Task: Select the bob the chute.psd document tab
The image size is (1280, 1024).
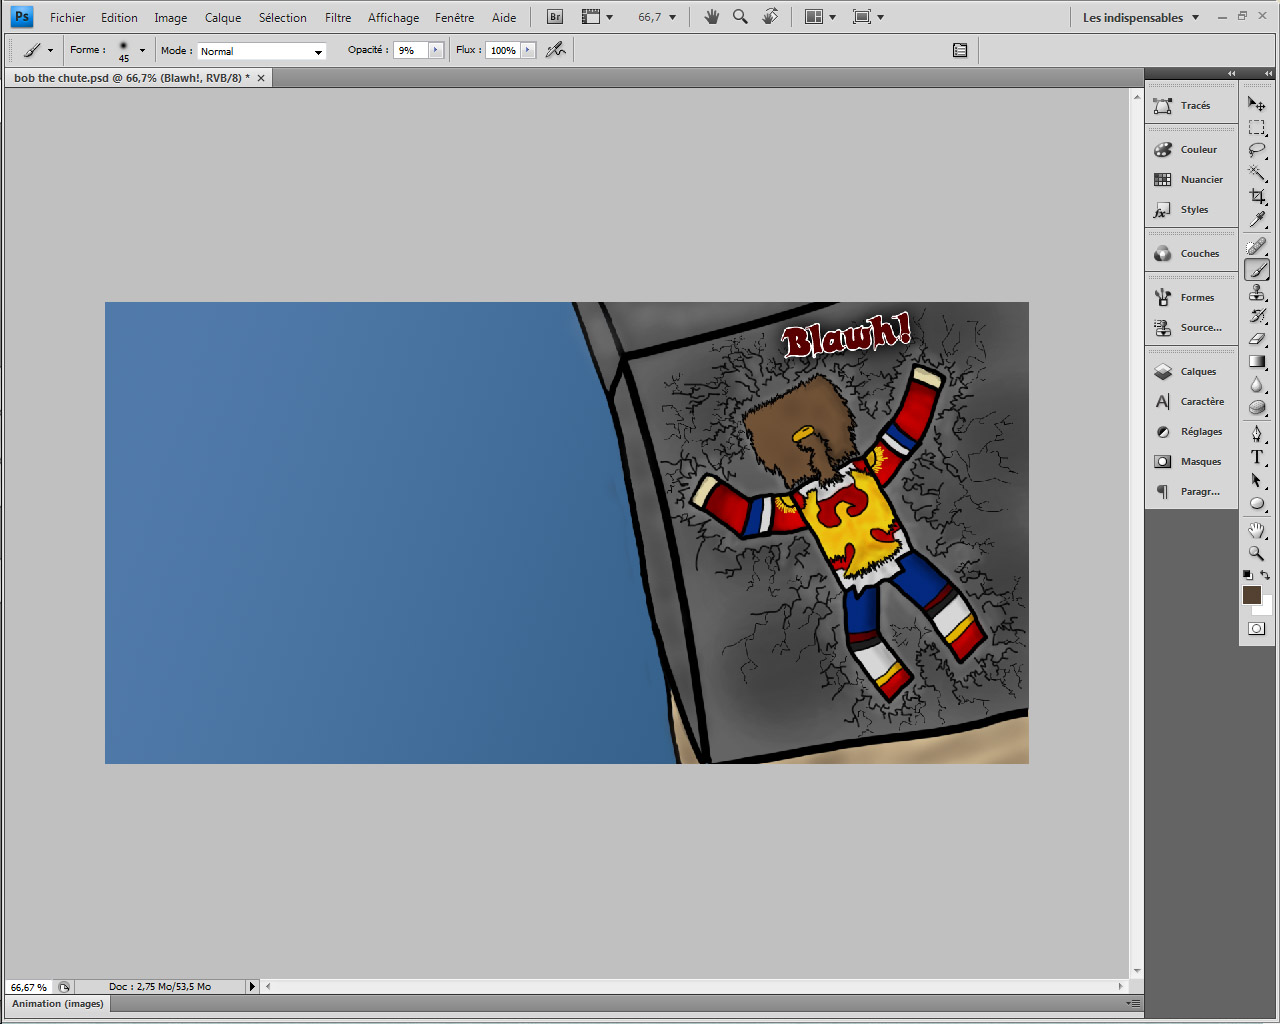Action: click(x=138, y=78)
